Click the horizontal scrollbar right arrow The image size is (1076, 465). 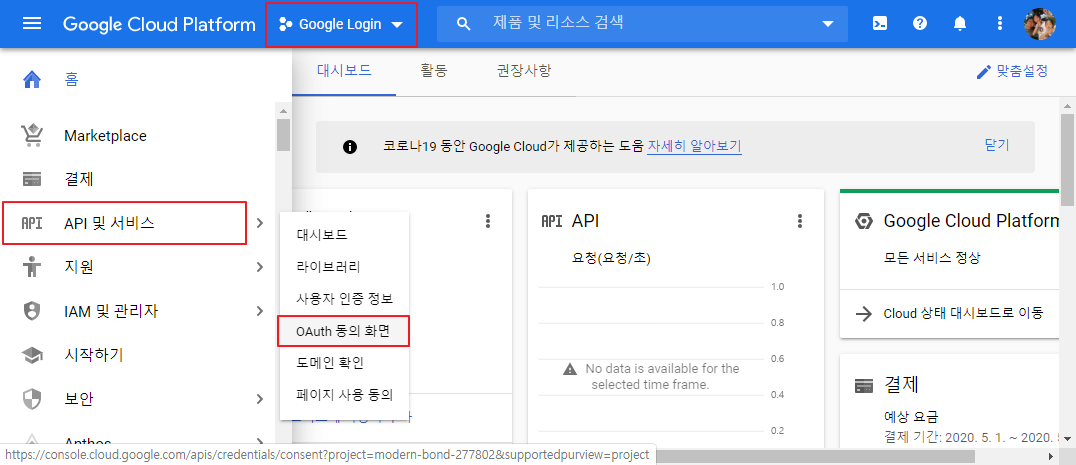point(1051,456)
